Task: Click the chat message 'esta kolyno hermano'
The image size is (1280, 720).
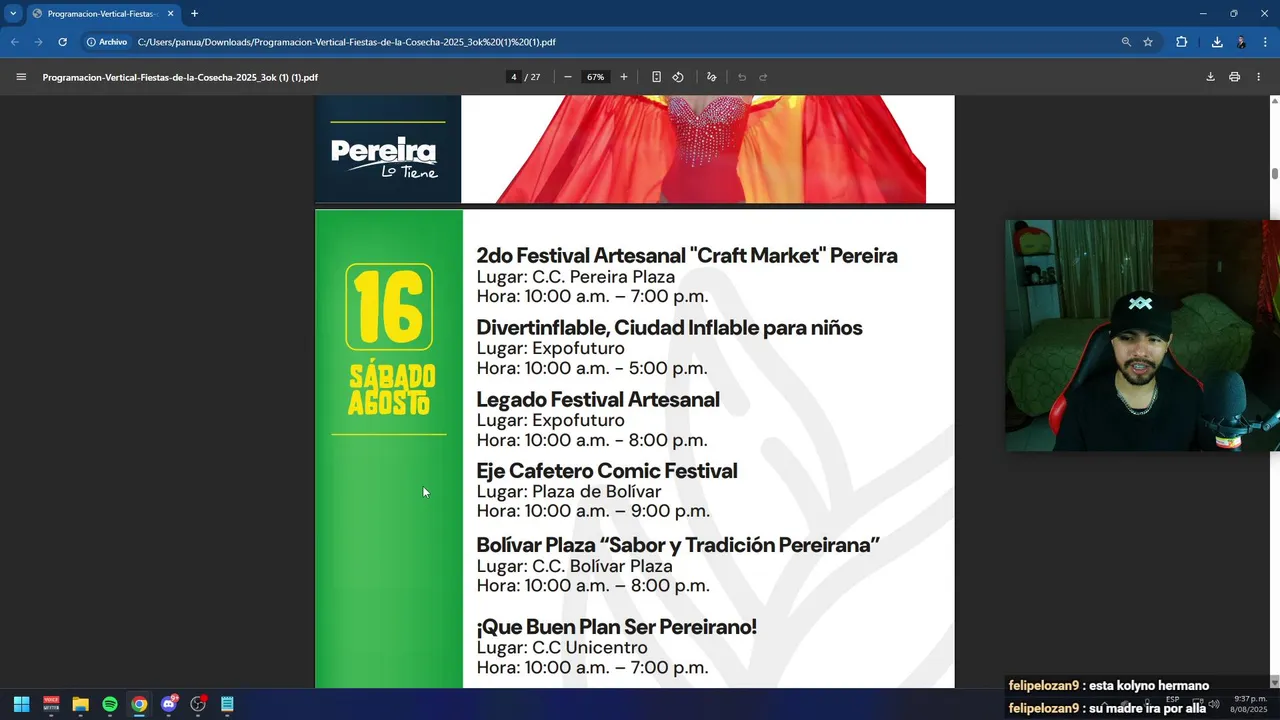Action: tap(1149, 686)
